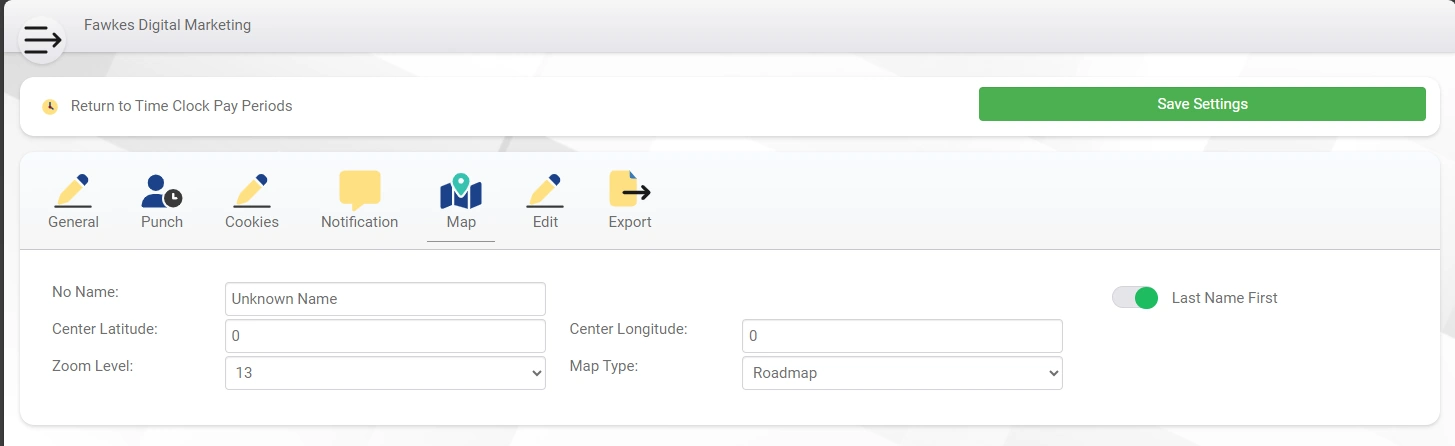Open the Punch user-clock icon
Screen dimensions: 1455x446
coord(162,190)
